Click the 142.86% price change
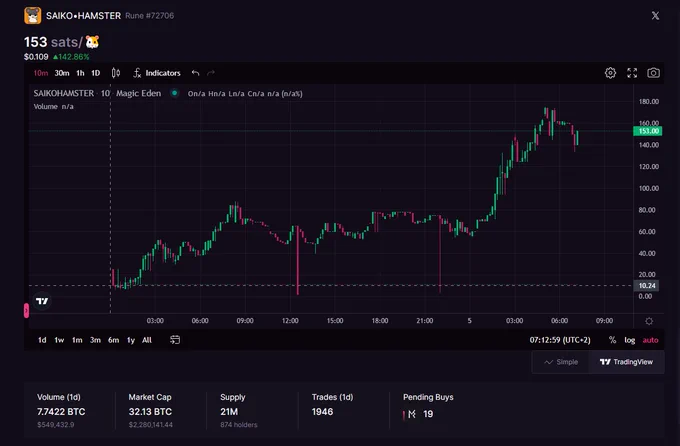The width and height of the screenshot is (680, 446). coord(71,57)
